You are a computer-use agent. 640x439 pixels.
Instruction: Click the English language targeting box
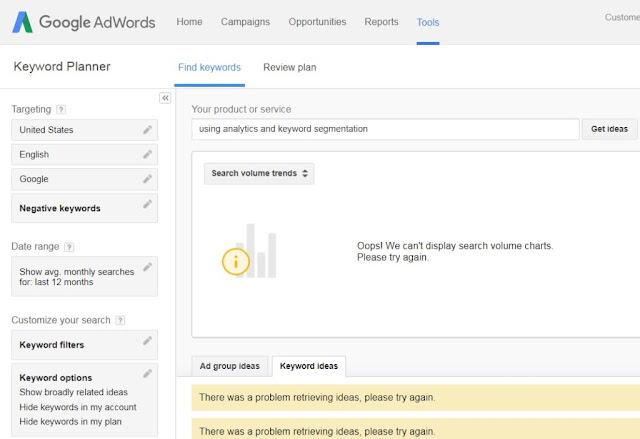(x=84, y=155)
